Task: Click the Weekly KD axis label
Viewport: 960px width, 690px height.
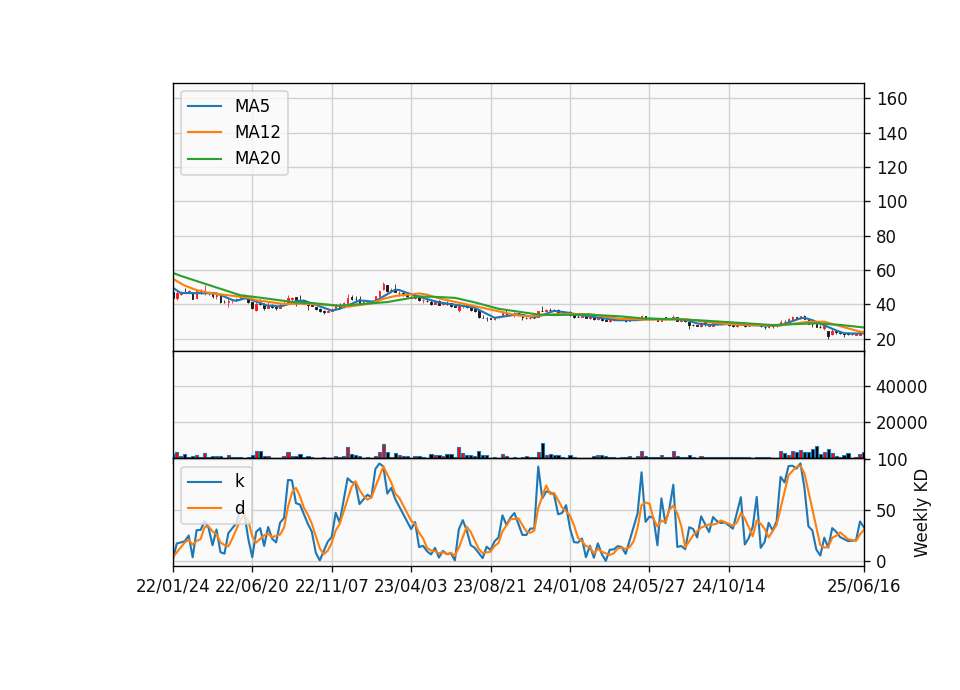Action: pos(921,514)
